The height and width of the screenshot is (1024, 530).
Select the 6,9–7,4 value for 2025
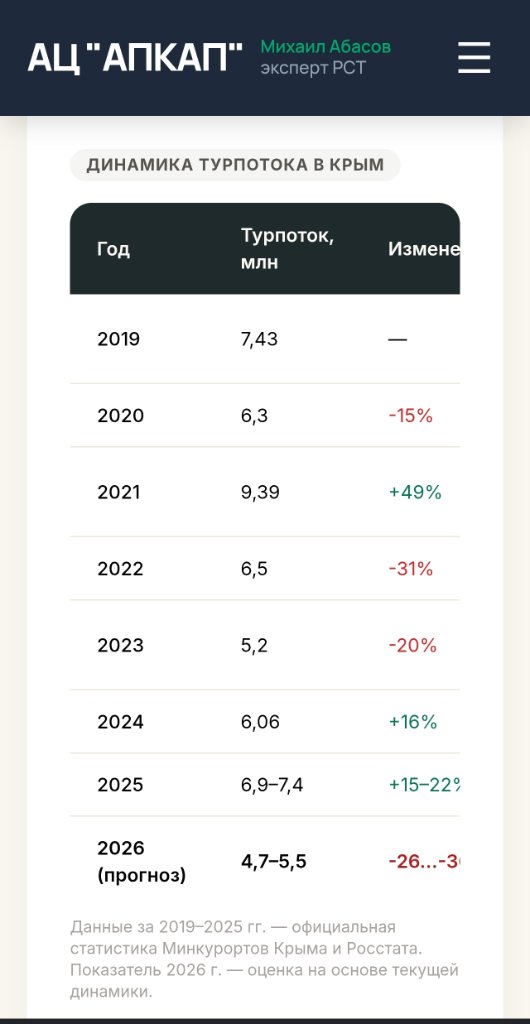(x=272, y=785)
